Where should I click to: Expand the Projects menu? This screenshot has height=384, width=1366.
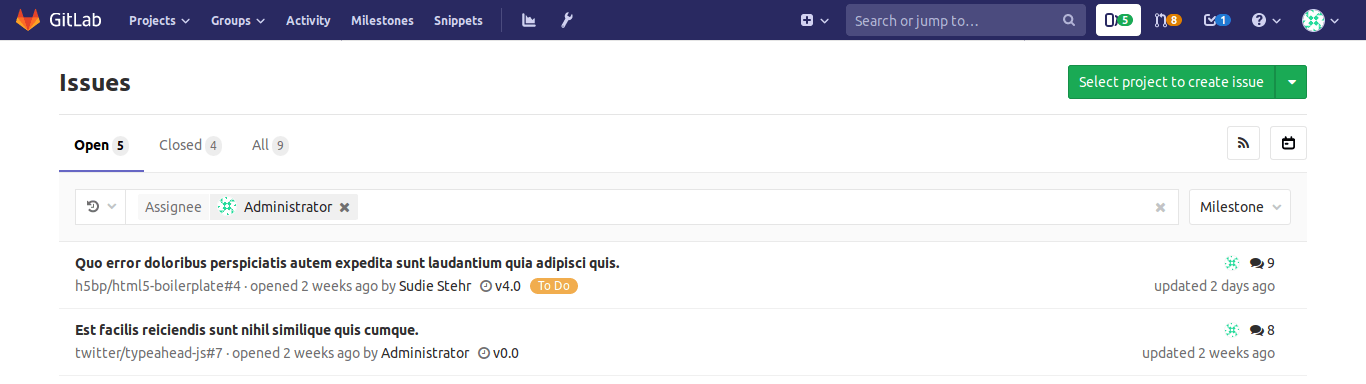tap(159, 20)
